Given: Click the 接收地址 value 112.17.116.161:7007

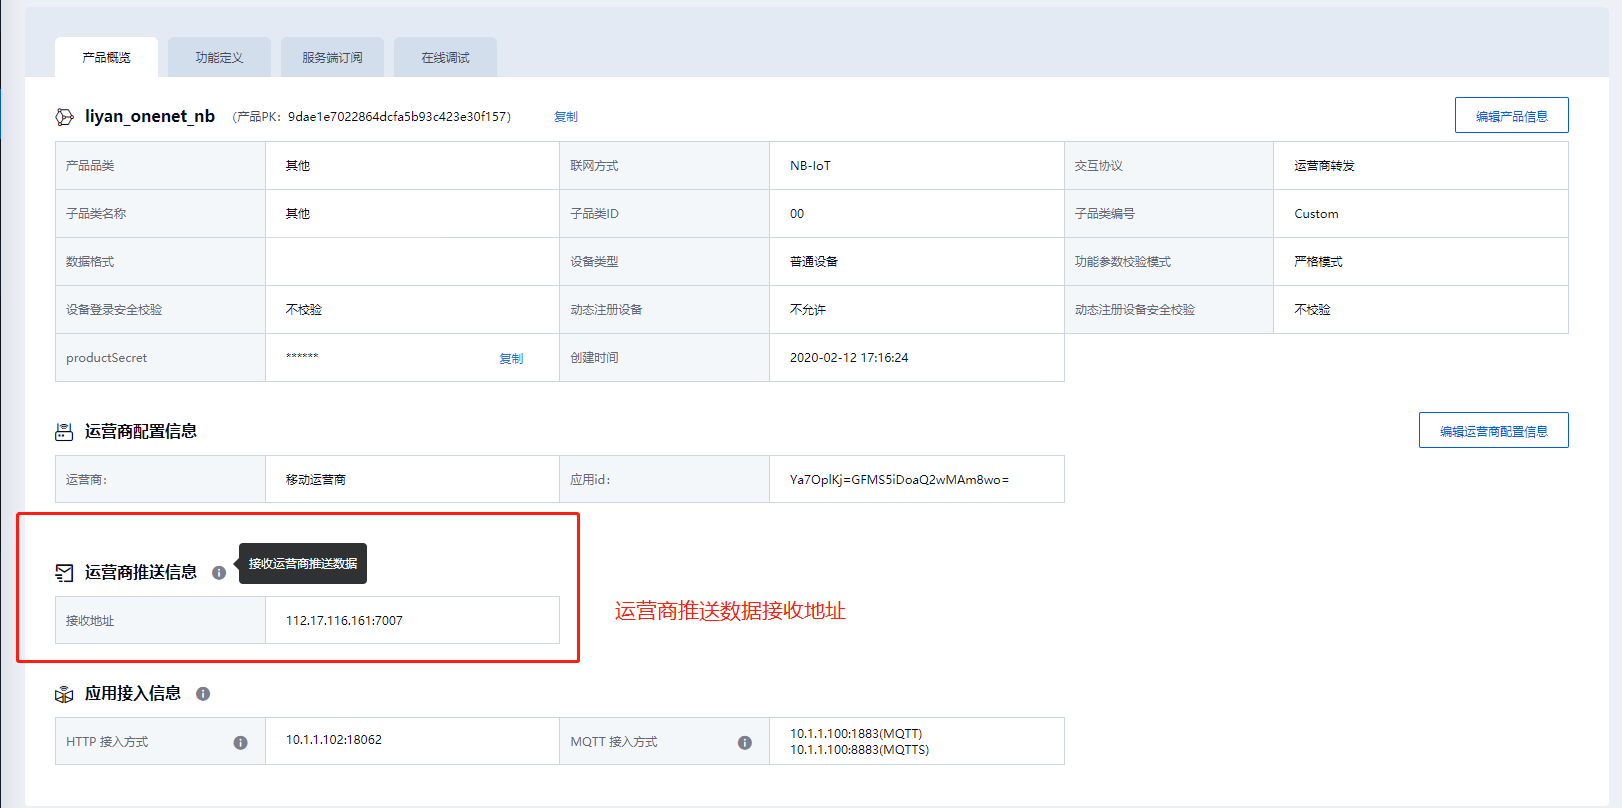Looking at the screenshot, I should pyautogui.click(x=344, y=621).
